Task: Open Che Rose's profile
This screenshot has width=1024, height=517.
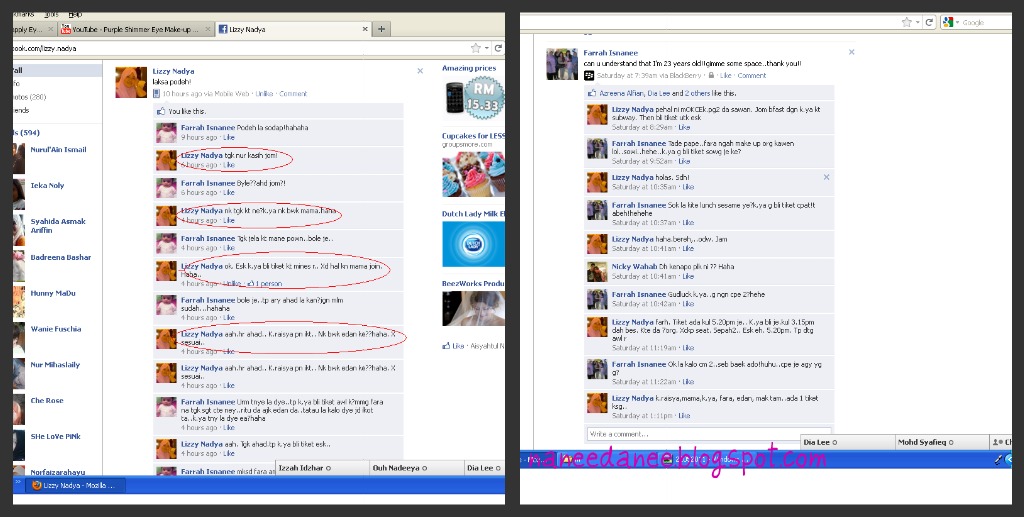Action: 46,401
